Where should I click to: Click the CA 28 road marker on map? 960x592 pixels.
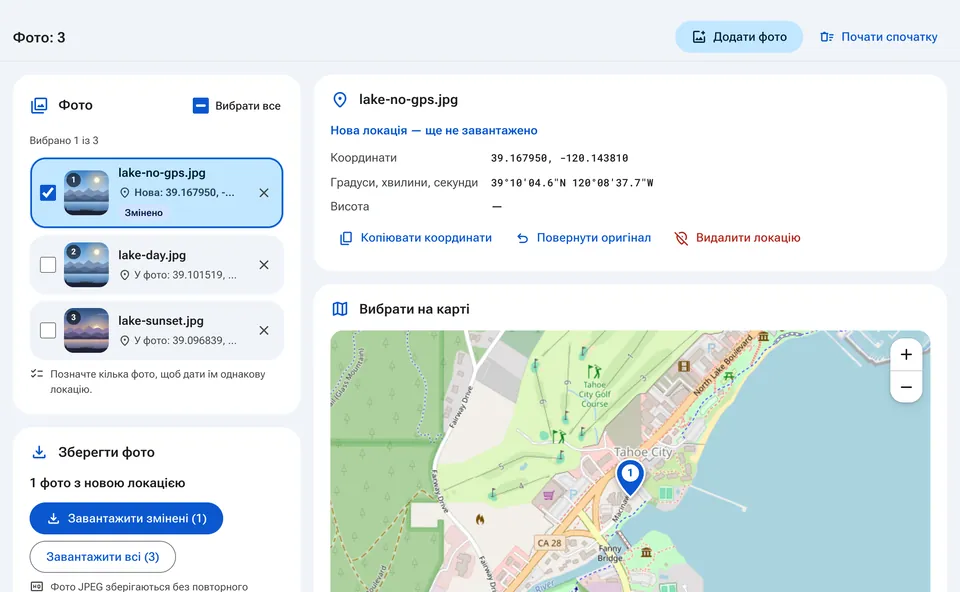click(x=549, y=543)
